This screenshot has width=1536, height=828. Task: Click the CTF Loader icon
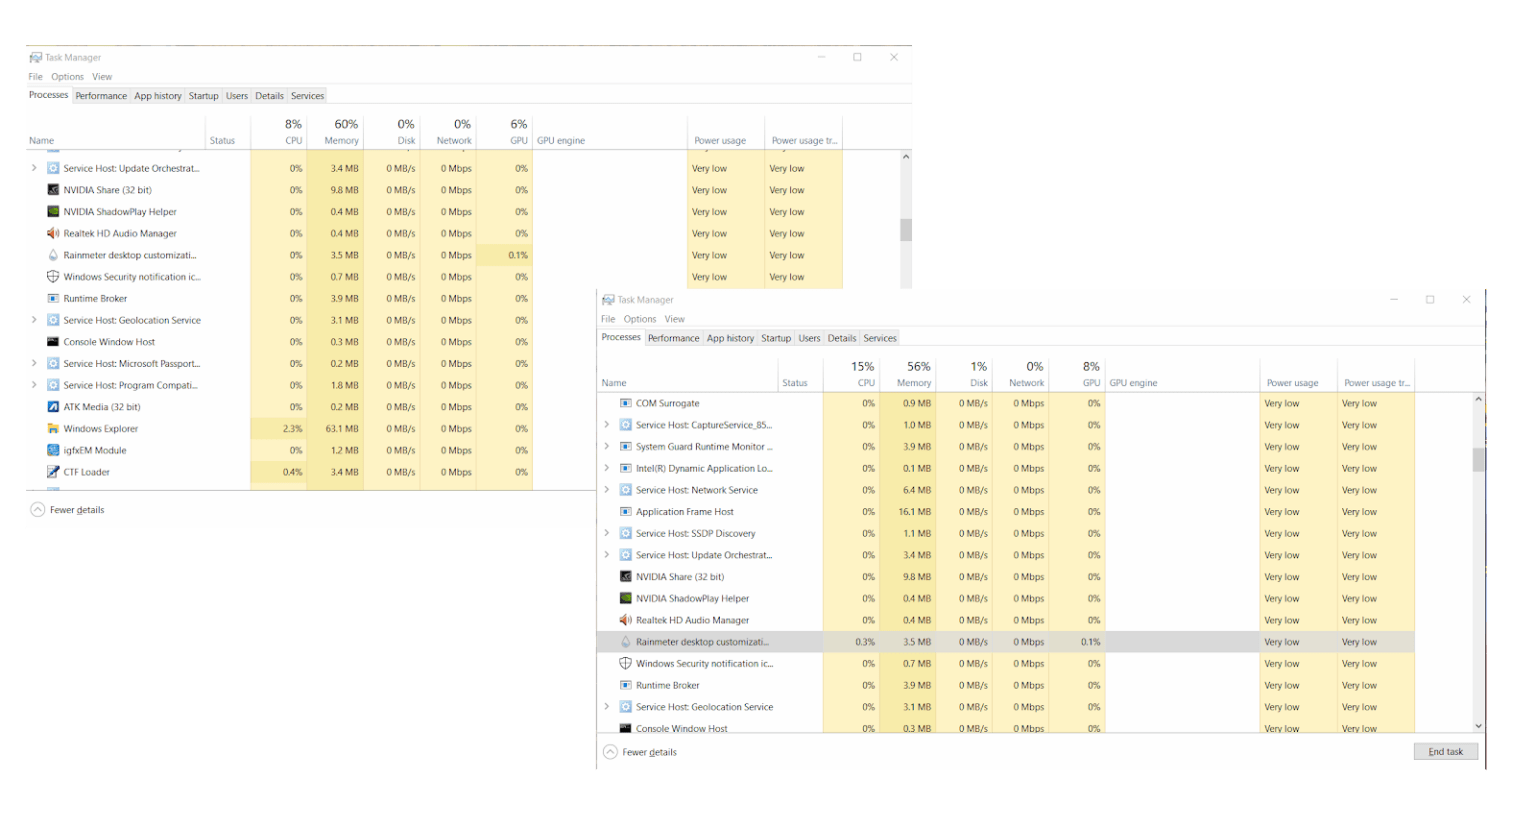pos(54,471)
